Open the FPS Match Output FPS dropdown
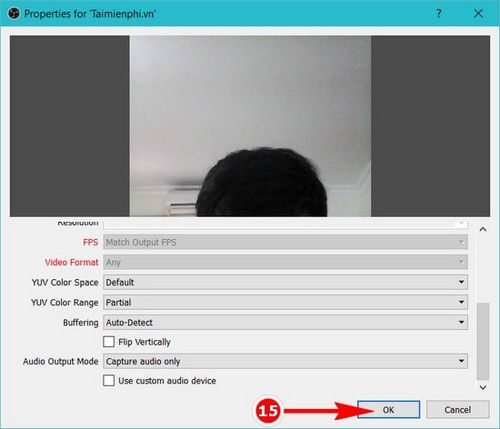 (285, 242)
